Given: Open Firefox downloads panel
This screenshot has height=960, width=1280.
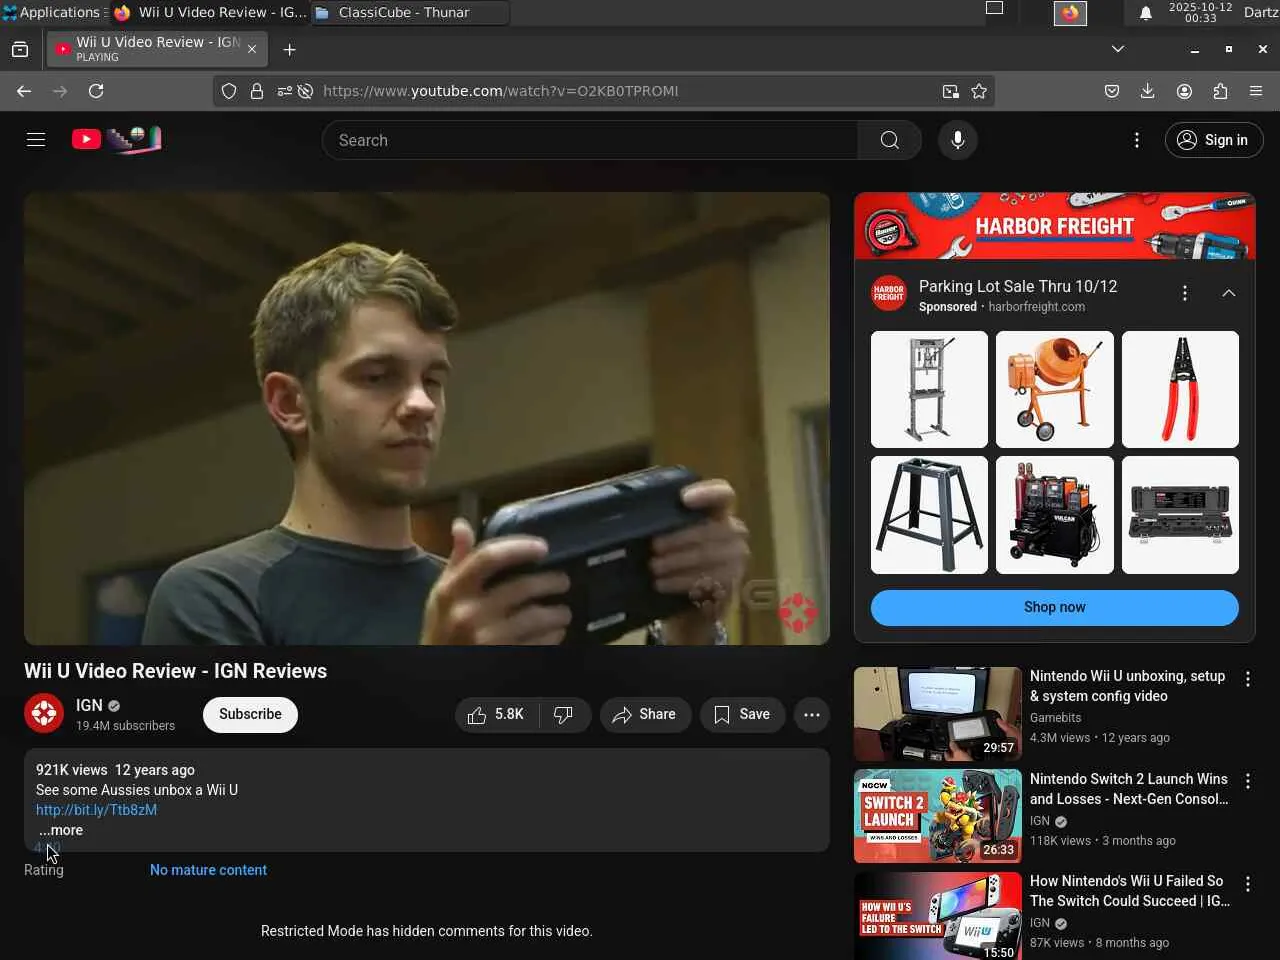Looking at the screenshot, I should coord(1147,91).
